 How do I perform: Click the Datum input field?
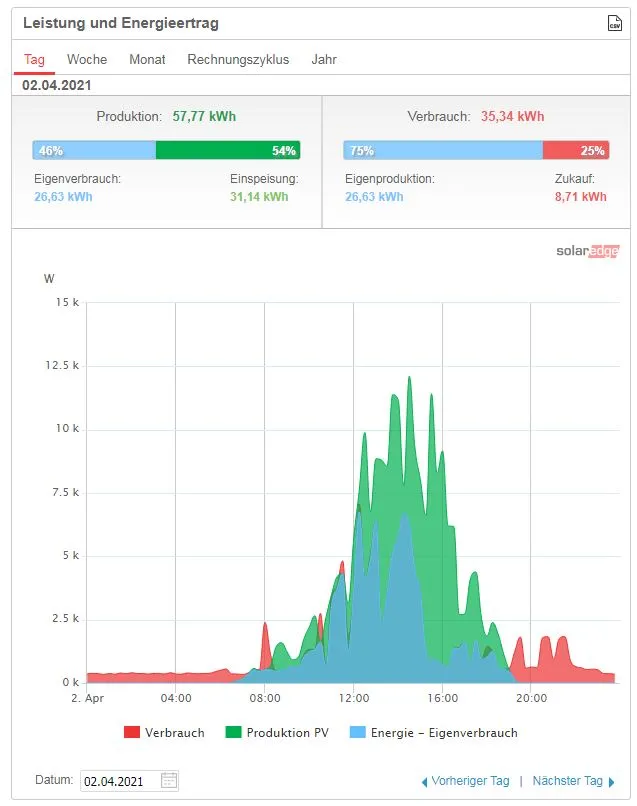tap(130, 781)
